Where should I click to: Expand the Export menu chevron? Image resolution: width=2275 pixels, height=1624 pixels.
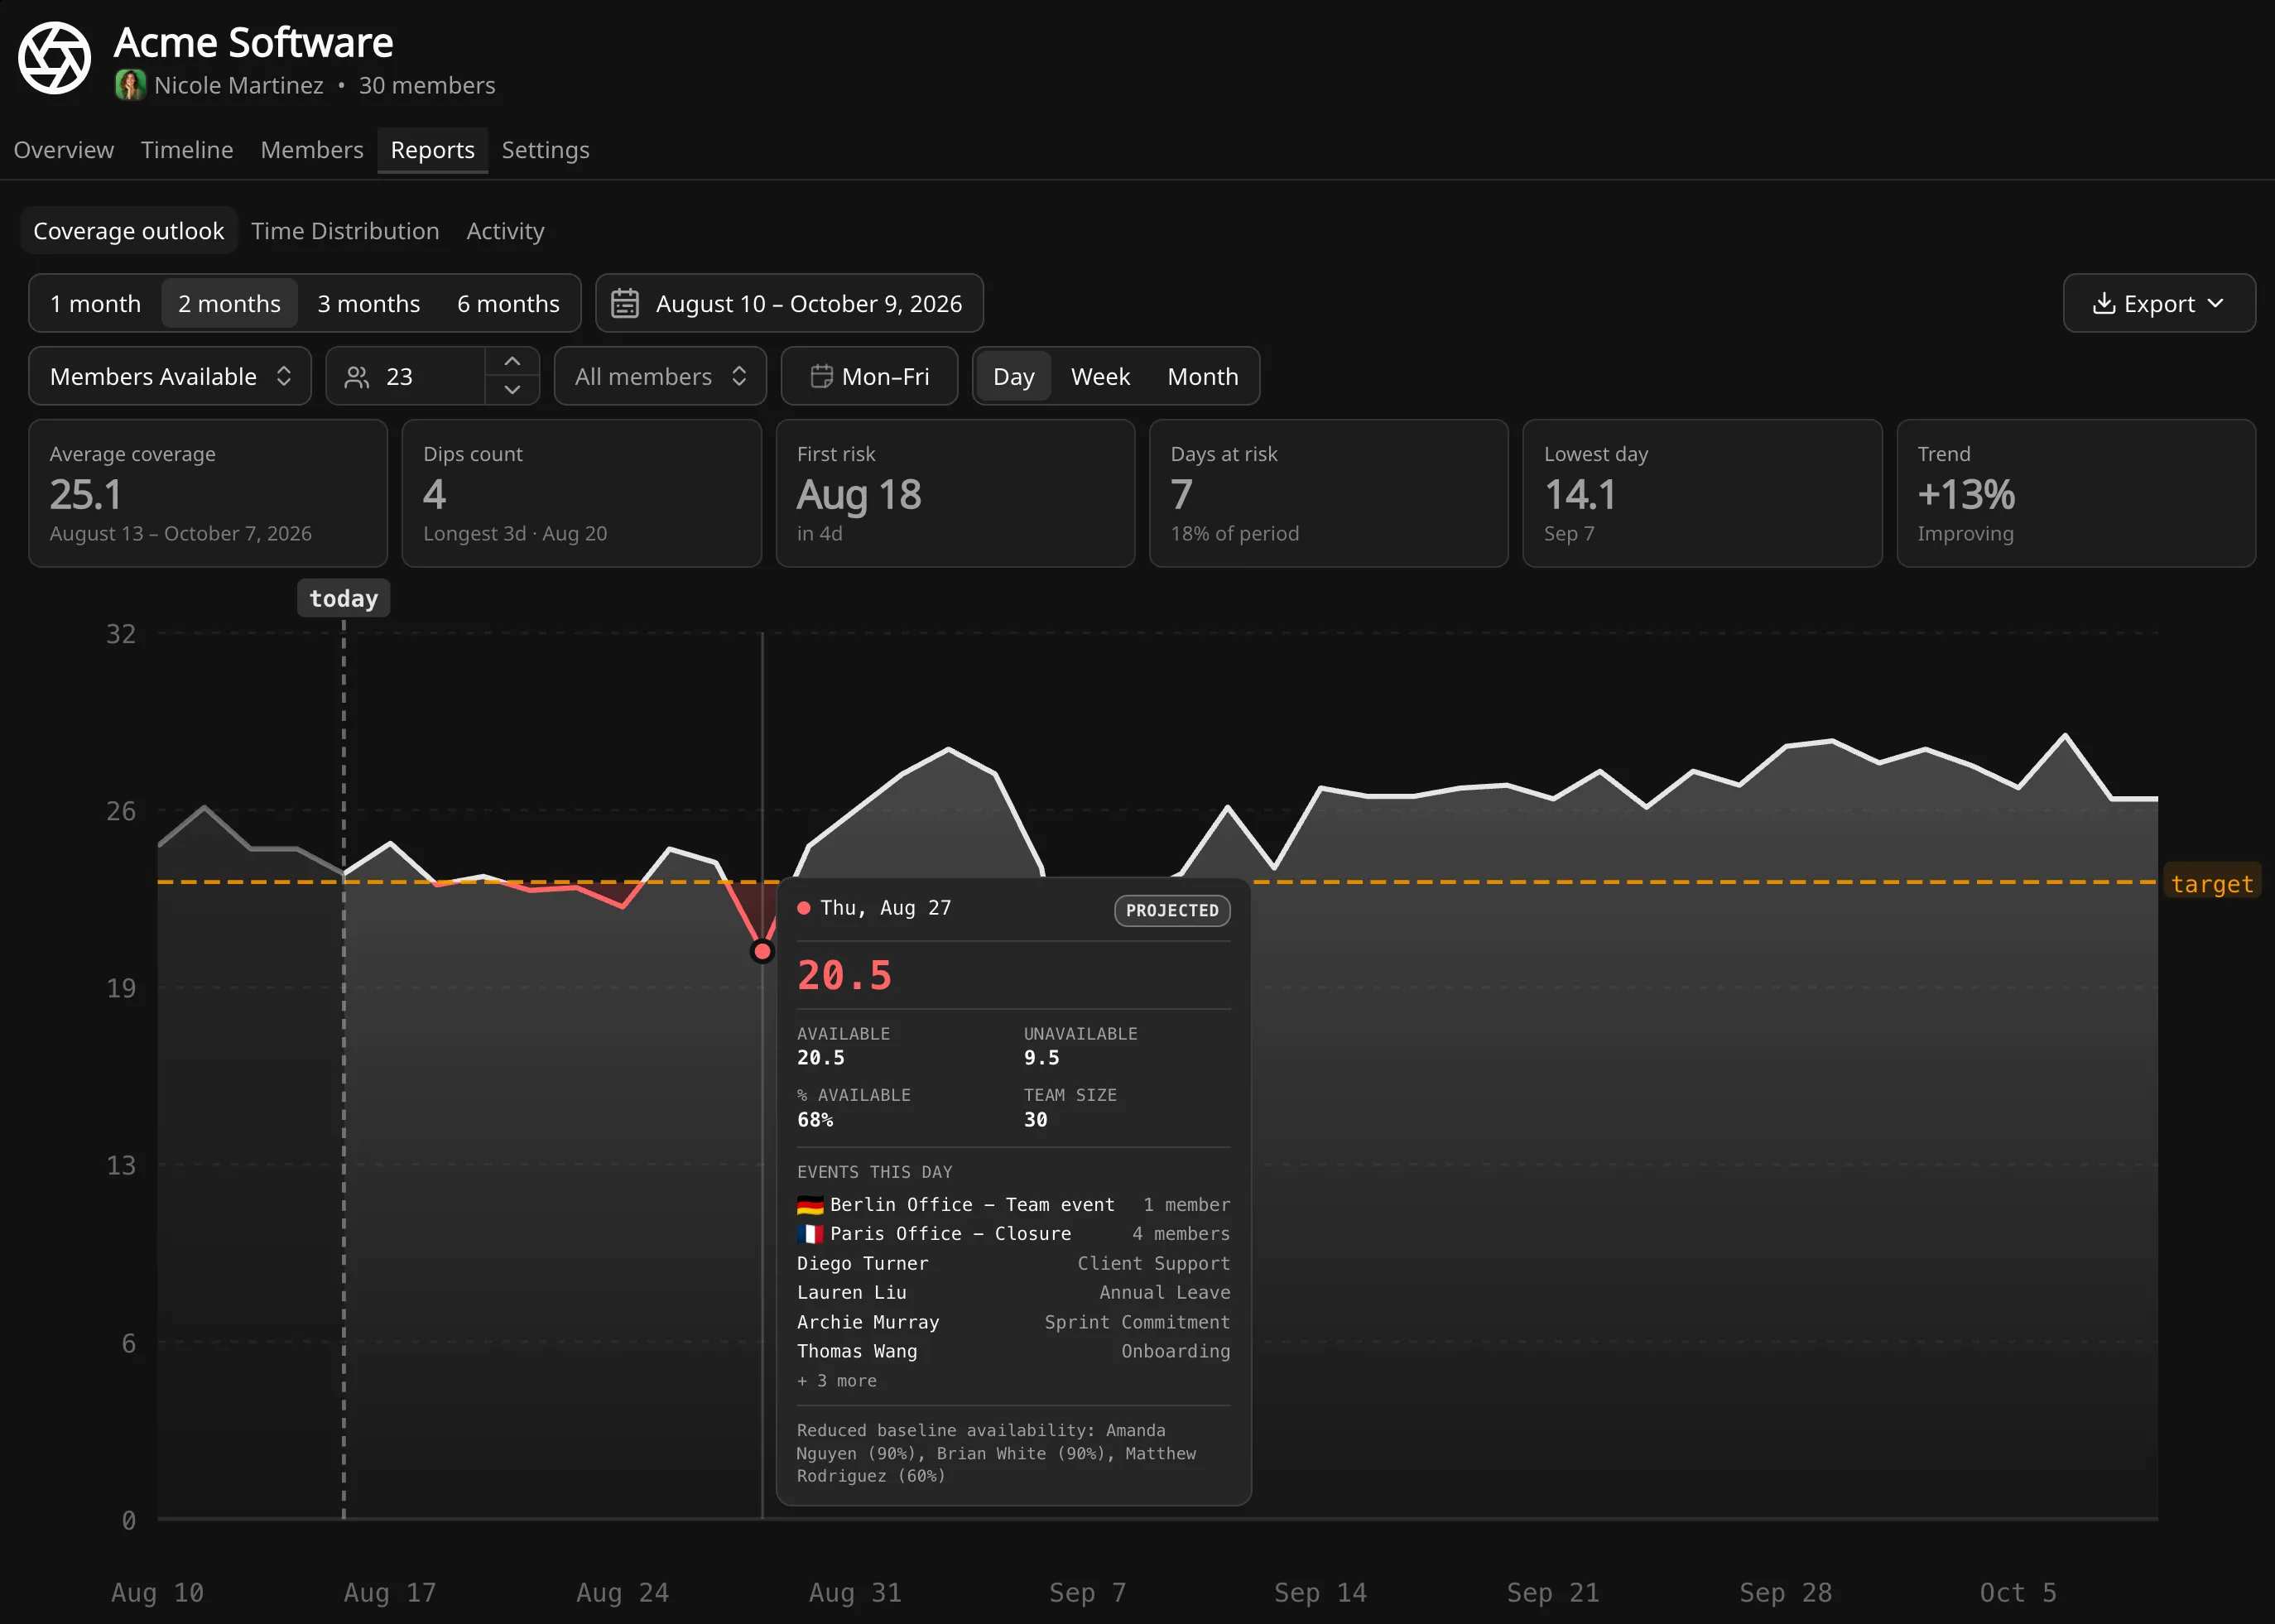[2215, 303]
